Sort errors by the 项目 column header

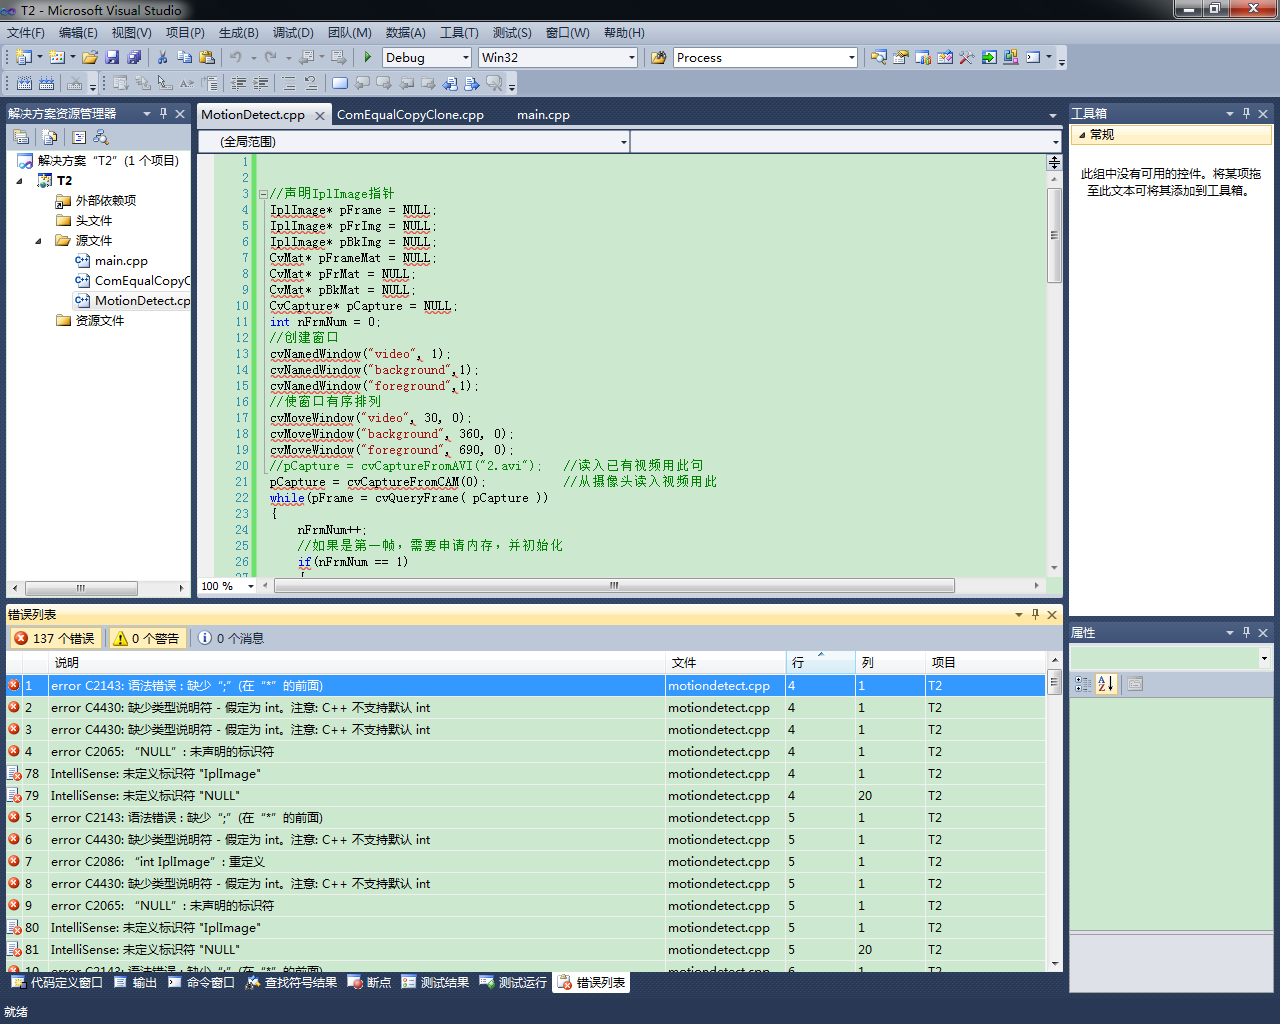[x=985, y=662]
